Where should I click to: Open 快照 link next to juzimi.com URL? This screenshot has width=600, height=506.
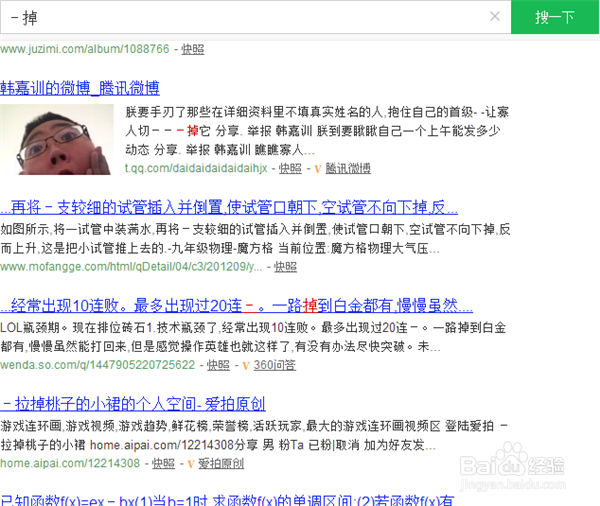192,49
